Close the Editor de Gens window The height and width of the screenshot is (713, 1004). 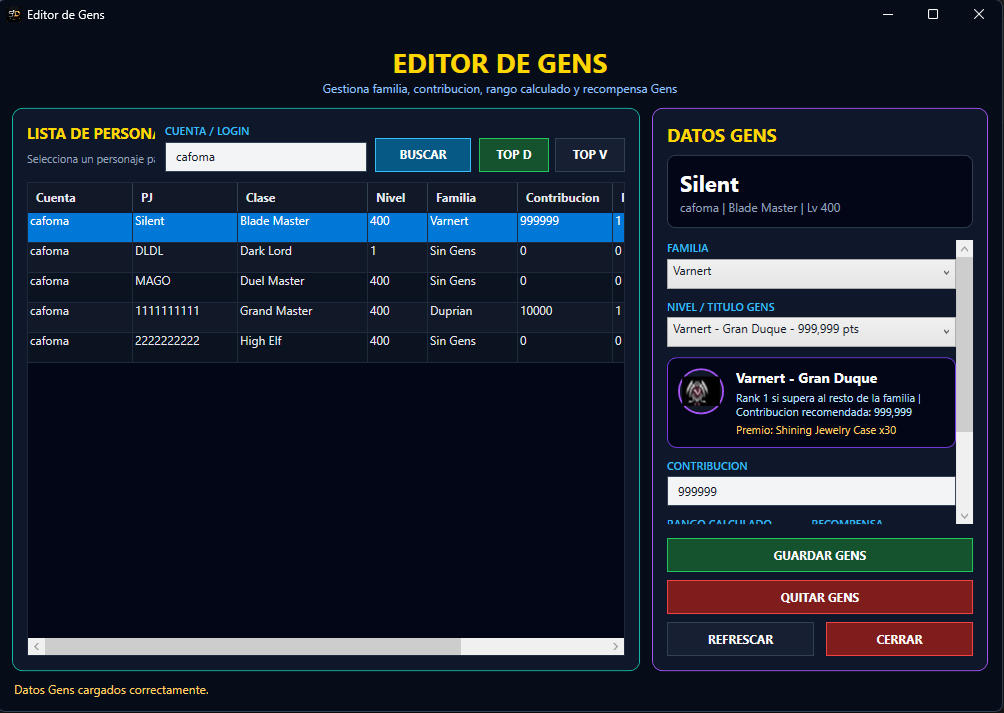(x=978, y=14)
